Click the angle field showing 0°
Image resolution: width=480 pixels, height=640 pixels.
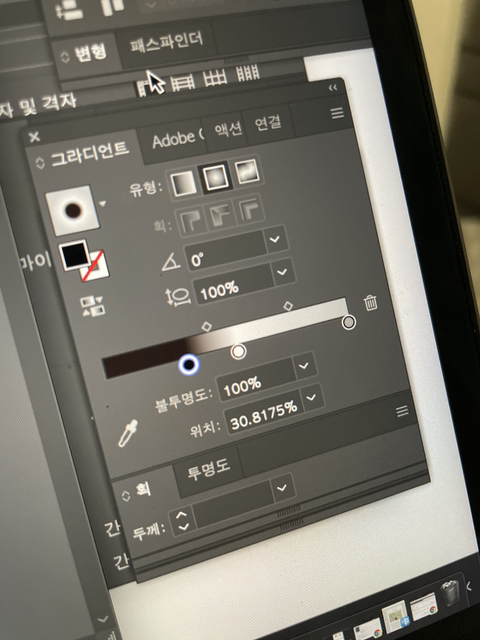point(226,251)
